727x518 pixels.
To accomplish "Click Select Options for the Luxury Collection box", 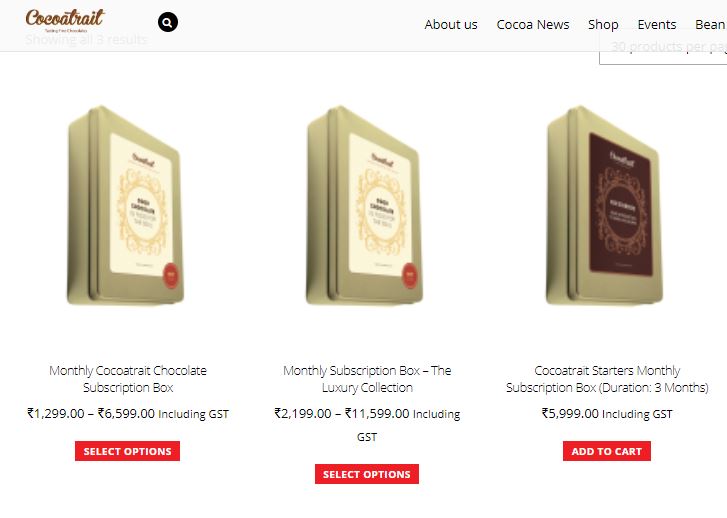I will click(367, 474).
